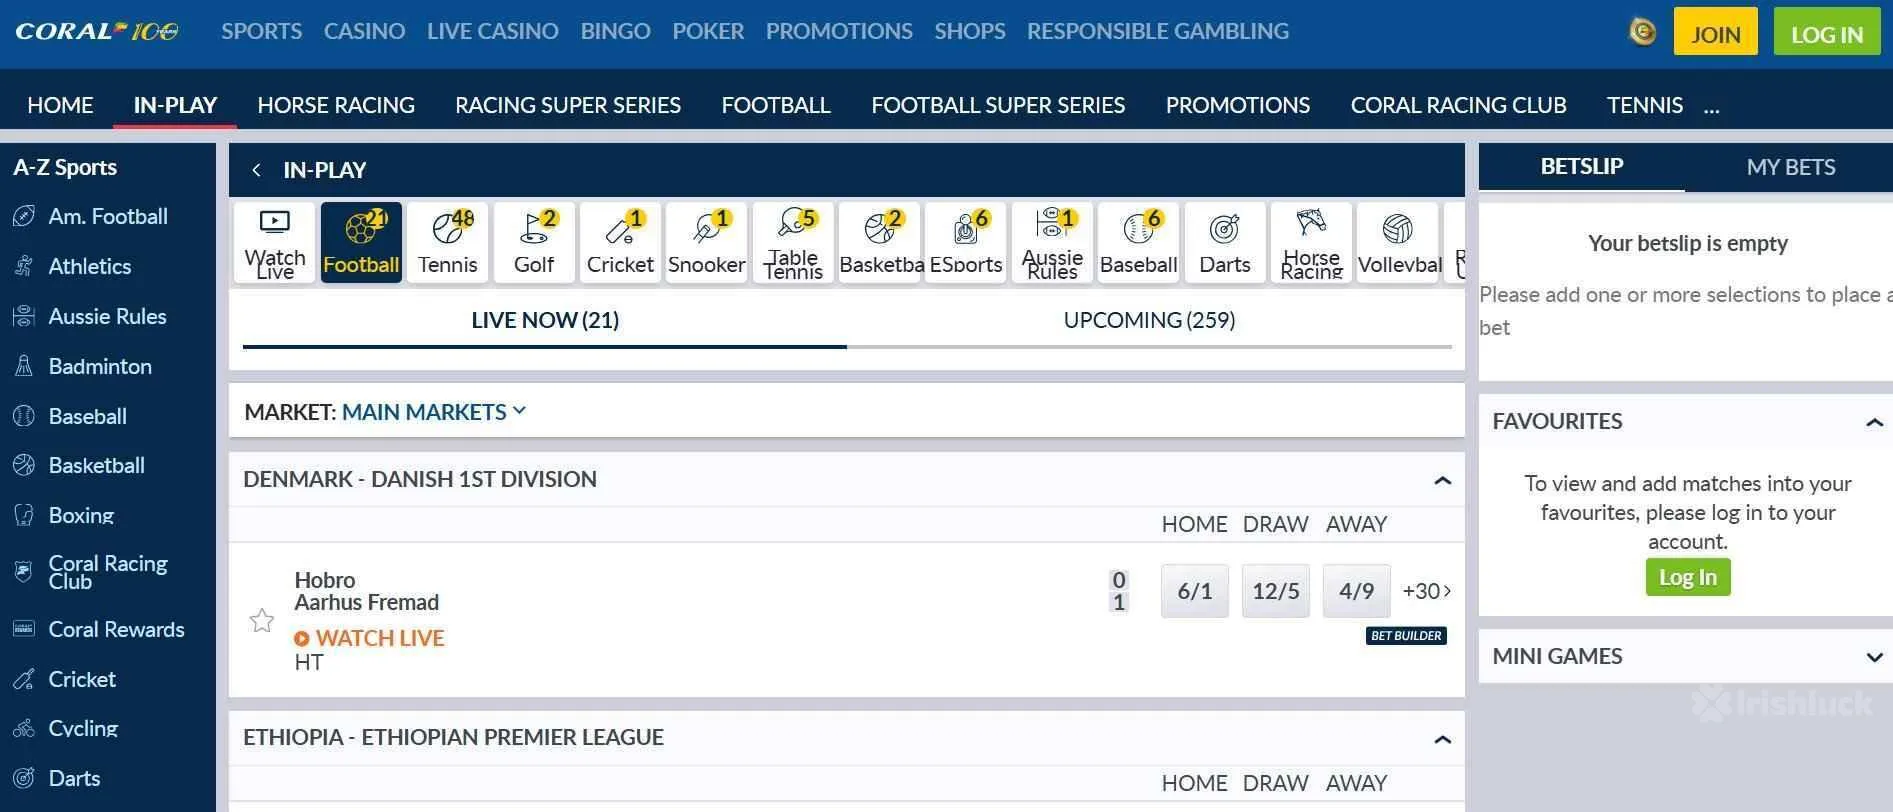Viewport: 1893px width, 812px height.
Task: Select the Football in-play icon
Action: 361,242
